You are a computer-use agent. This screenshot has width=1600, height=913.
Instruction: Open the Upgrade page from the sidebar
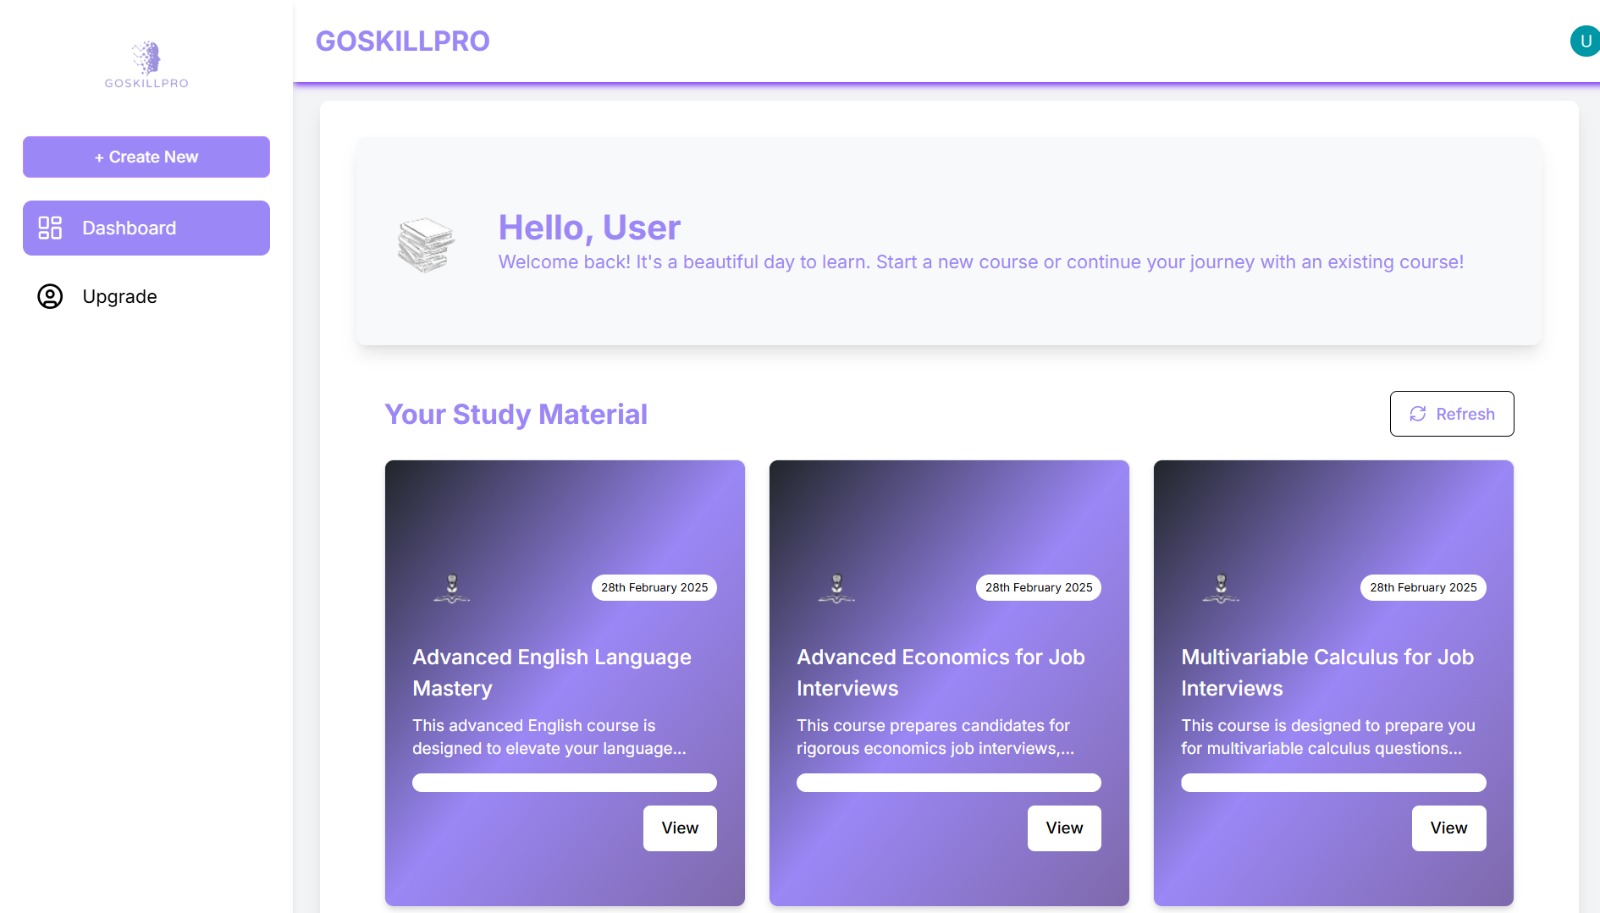pyautogui.click(x=119, y=296)
